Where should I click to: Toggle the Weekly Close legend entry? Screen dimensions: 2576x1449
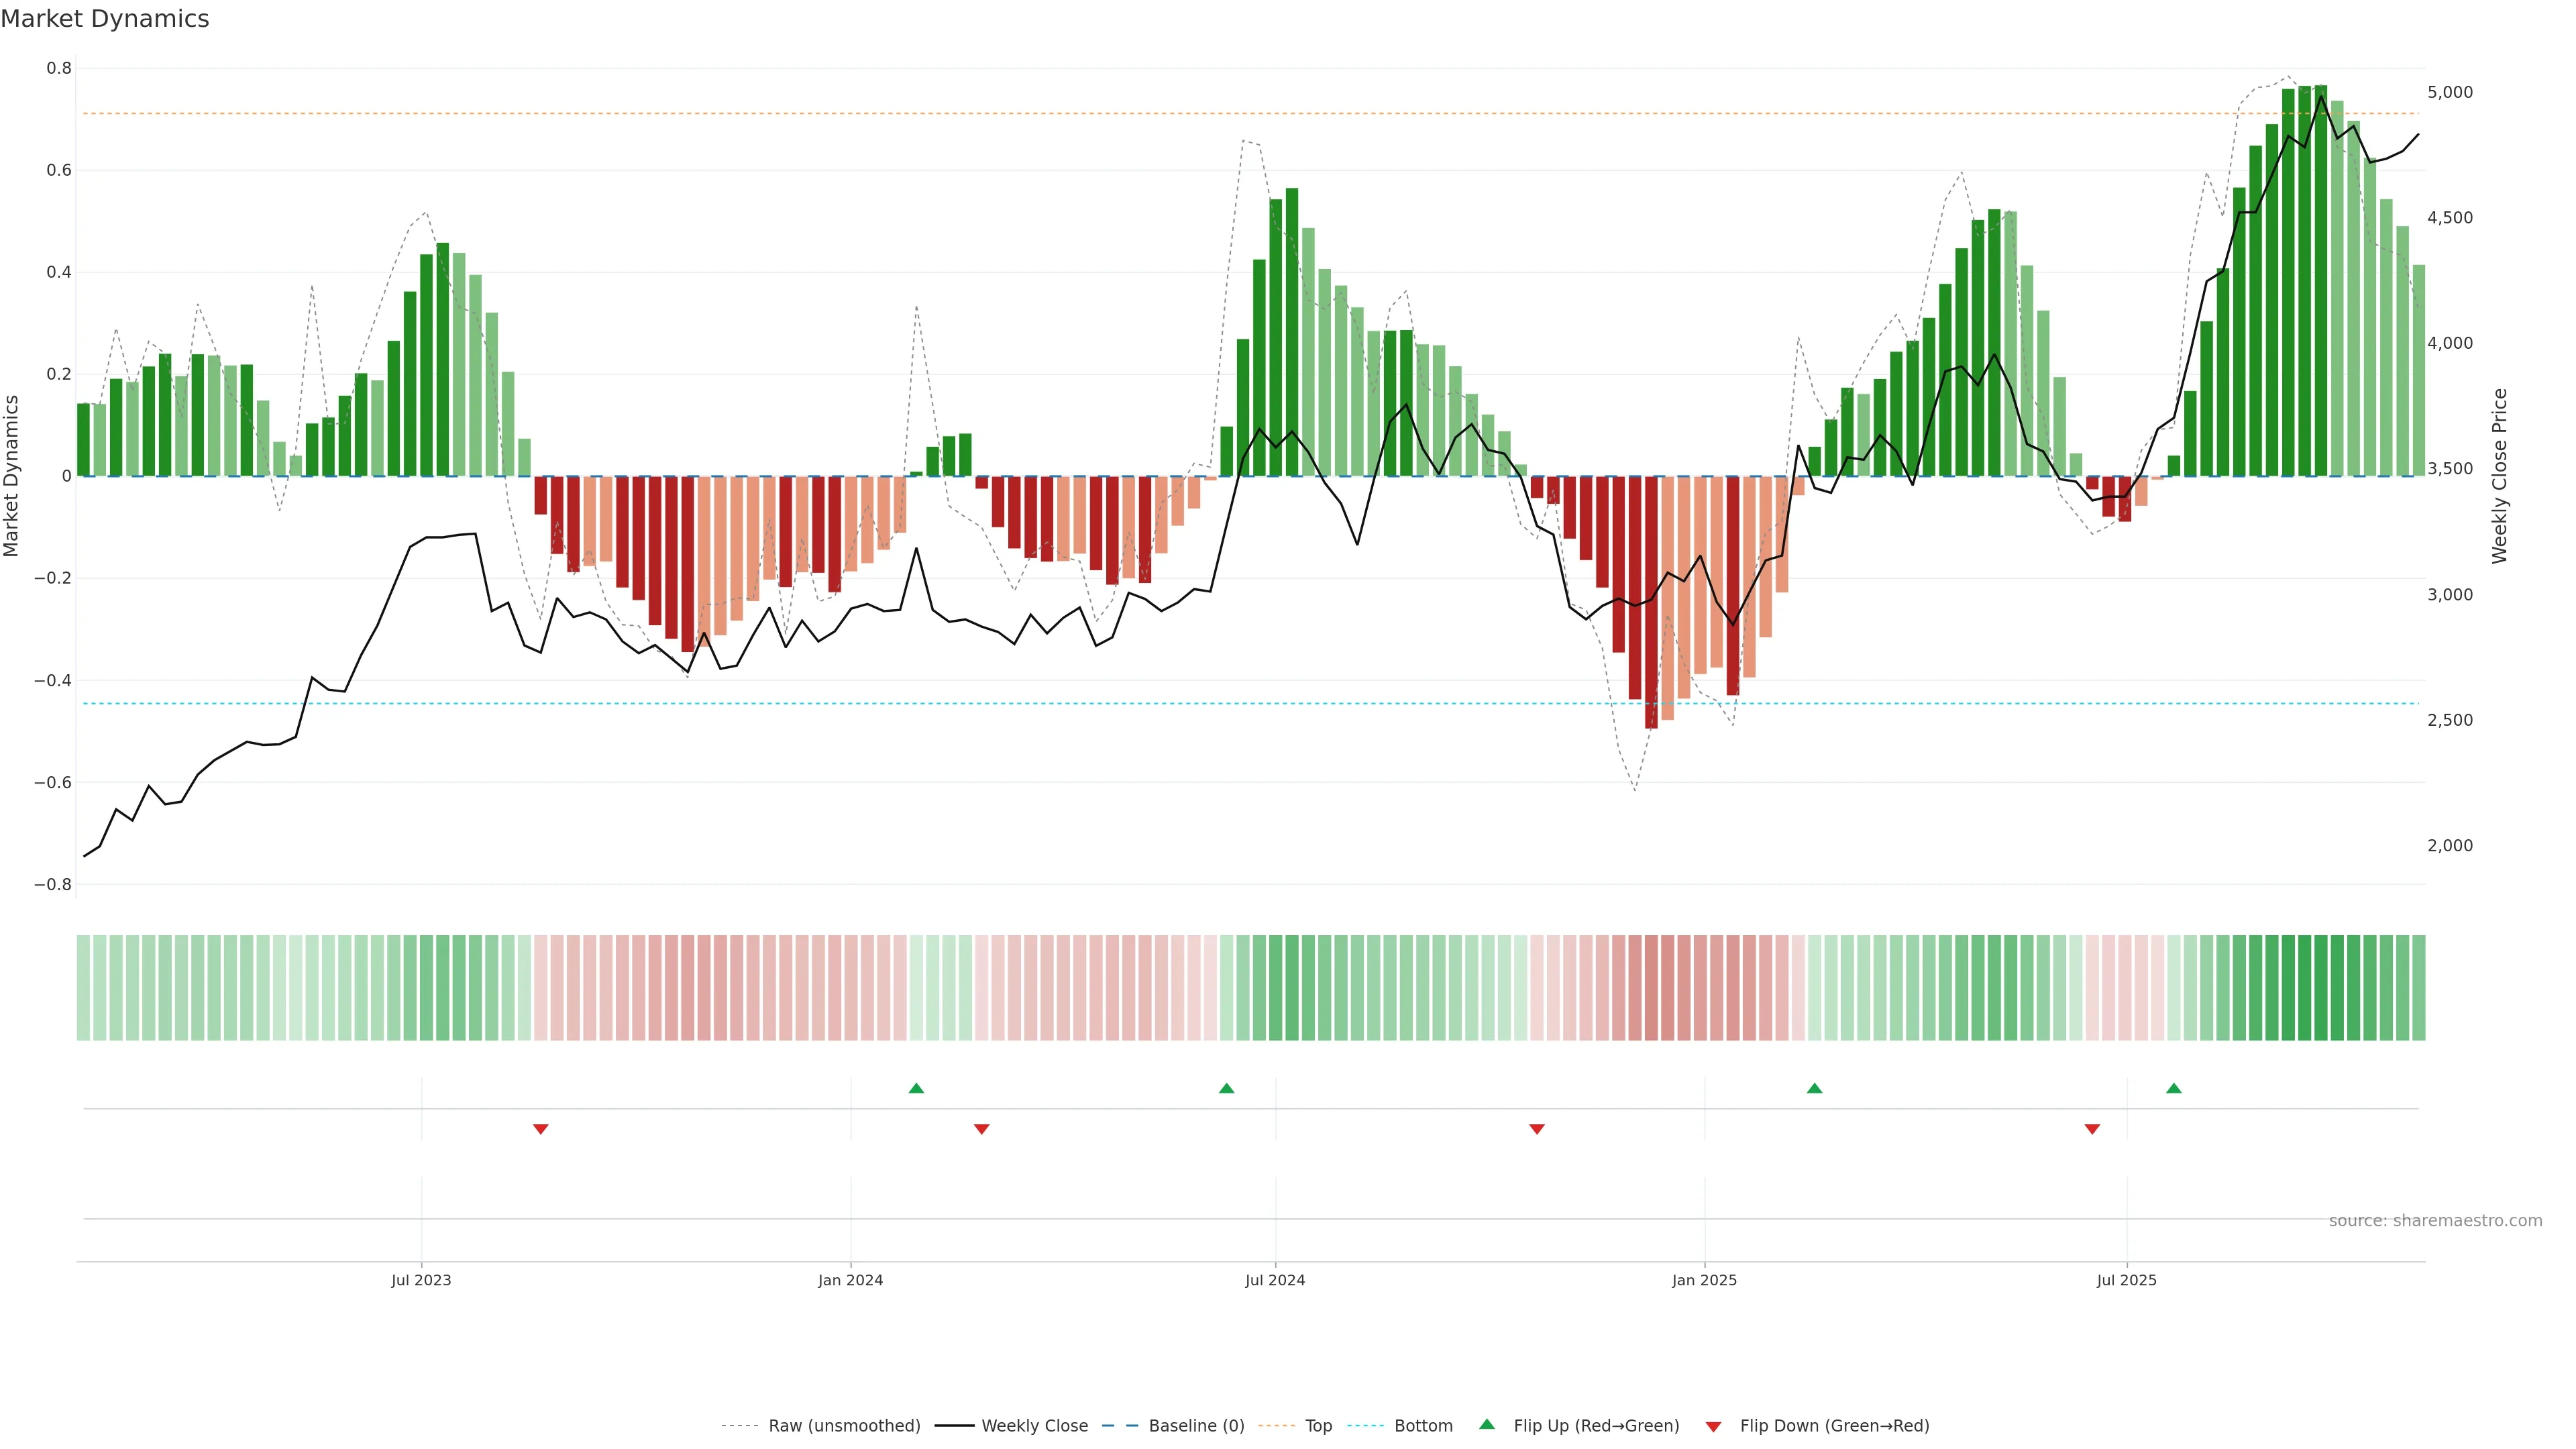(1034, 1426)
